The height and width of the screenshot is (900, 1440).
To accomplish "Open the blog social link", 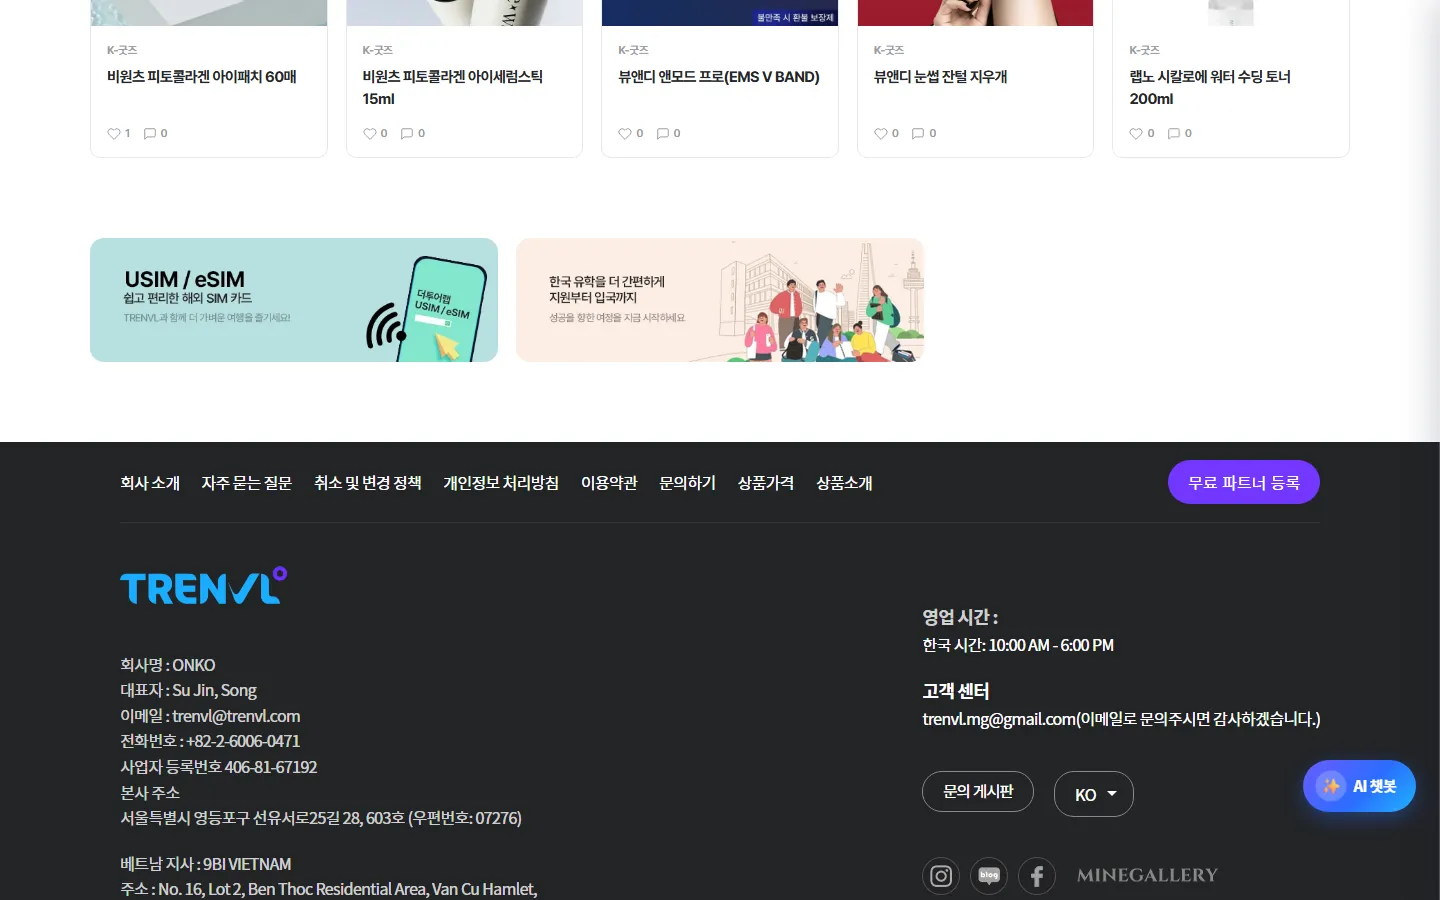I will [989, 876].
